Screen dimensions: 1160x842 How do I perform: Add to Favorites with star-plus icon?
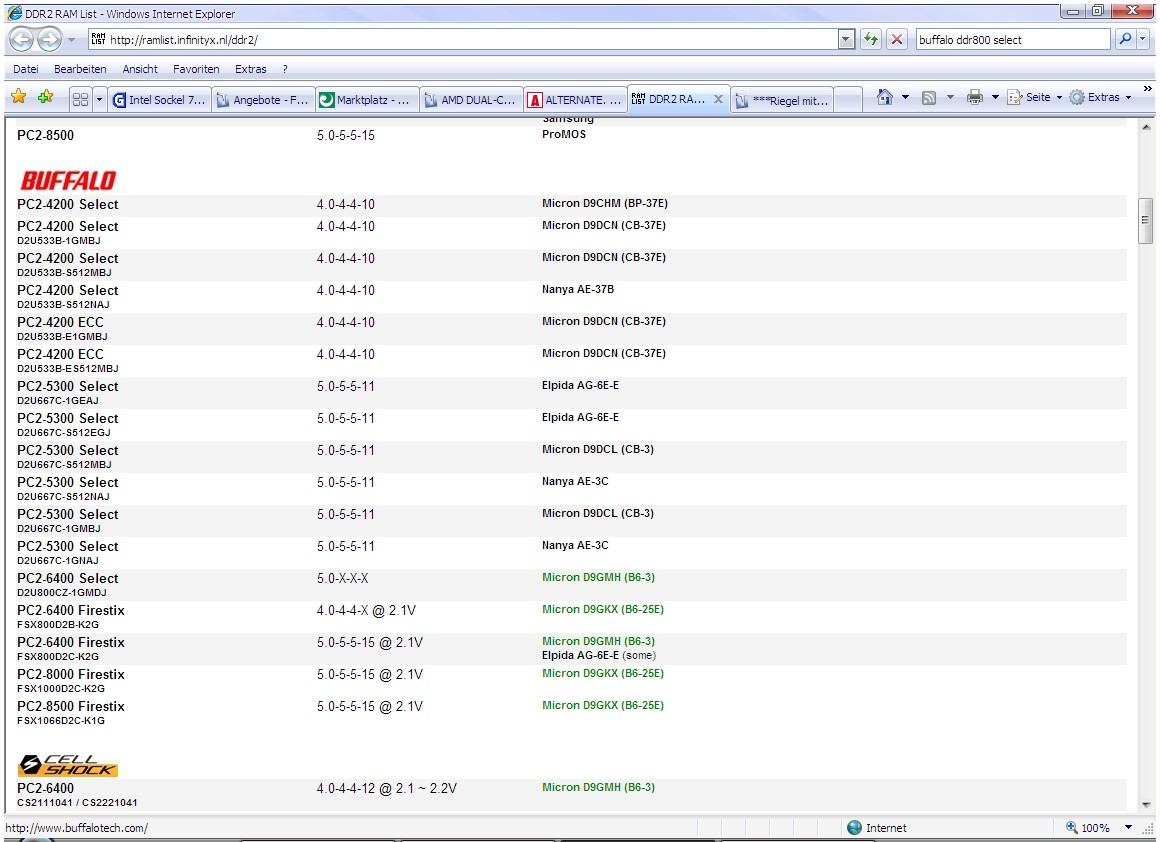[x=46, y=96]
